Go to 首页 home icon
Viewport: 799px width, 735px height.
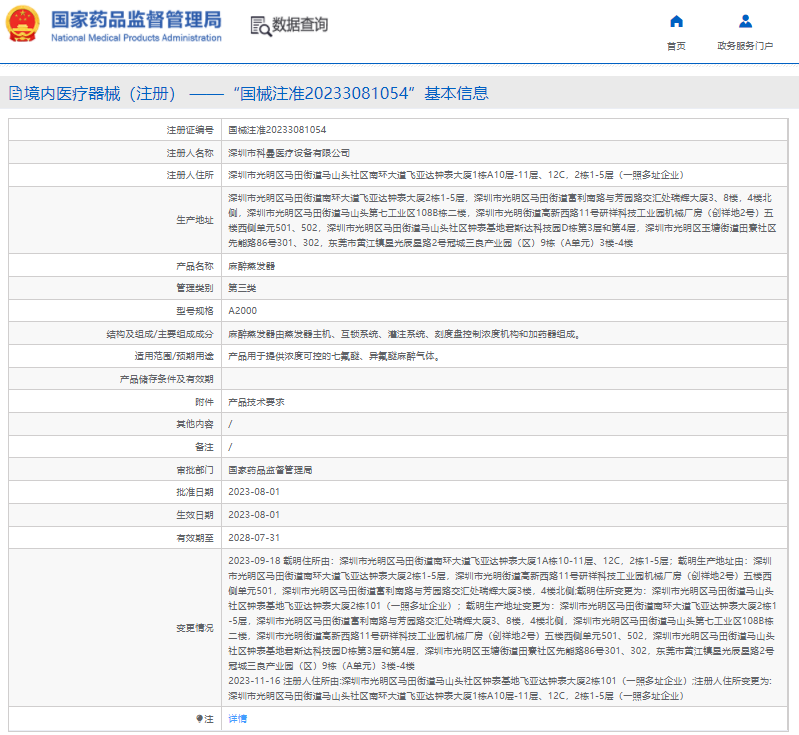click(676, 21)
